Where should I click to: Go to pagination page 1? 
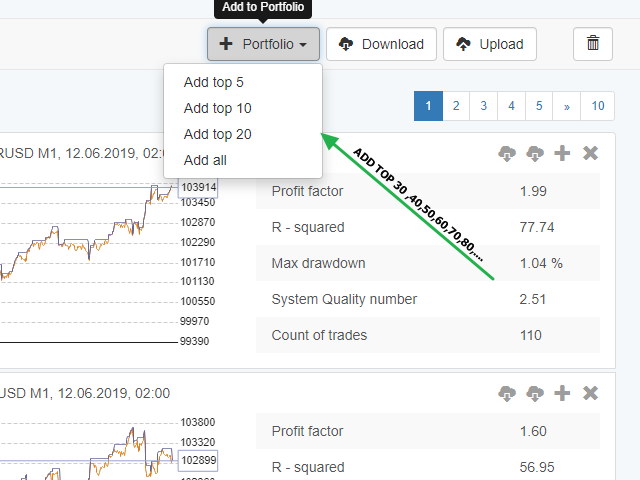(428, 106)
